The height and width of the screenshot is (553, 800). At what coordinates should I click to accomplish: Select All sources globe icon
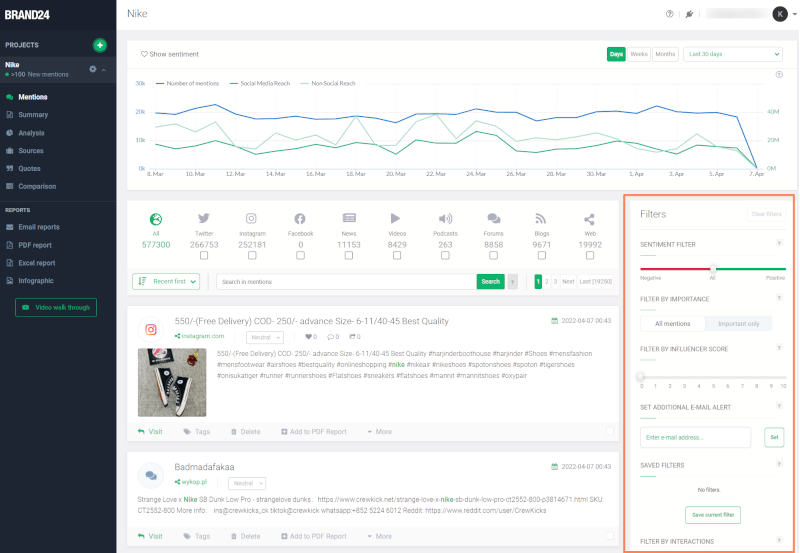(x=156, y=219)
